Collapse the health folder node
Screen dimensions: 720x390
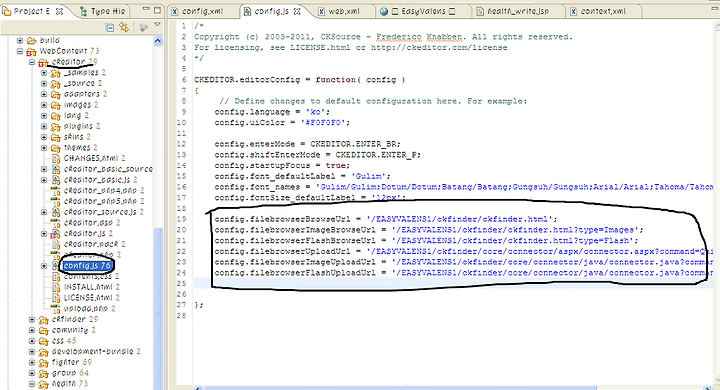click(x=32, y=384)
